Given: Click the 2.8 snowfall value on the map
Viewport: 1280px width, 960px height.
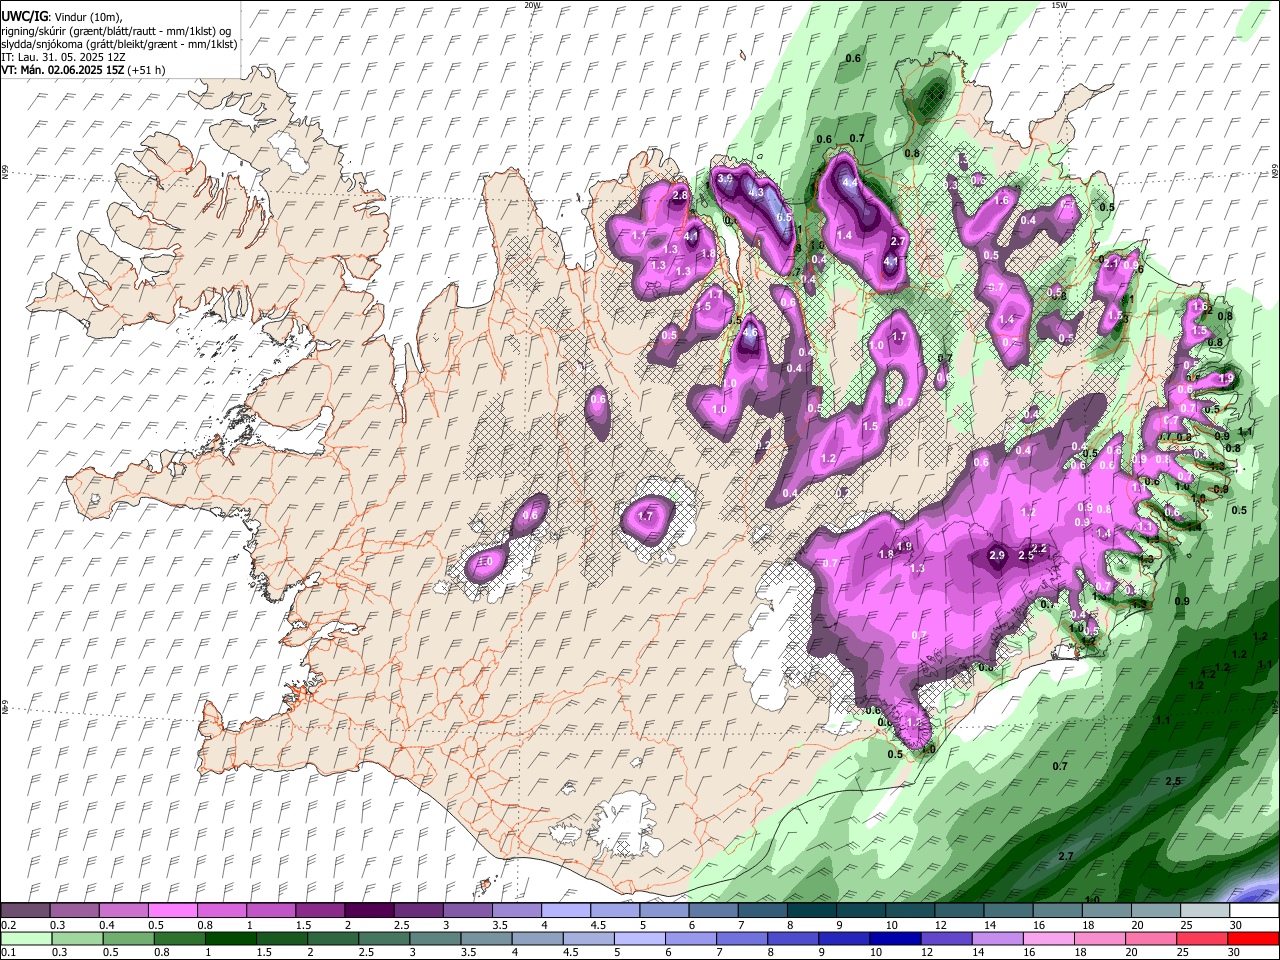Looking at the screenshot, I should (x=680, y=195).
